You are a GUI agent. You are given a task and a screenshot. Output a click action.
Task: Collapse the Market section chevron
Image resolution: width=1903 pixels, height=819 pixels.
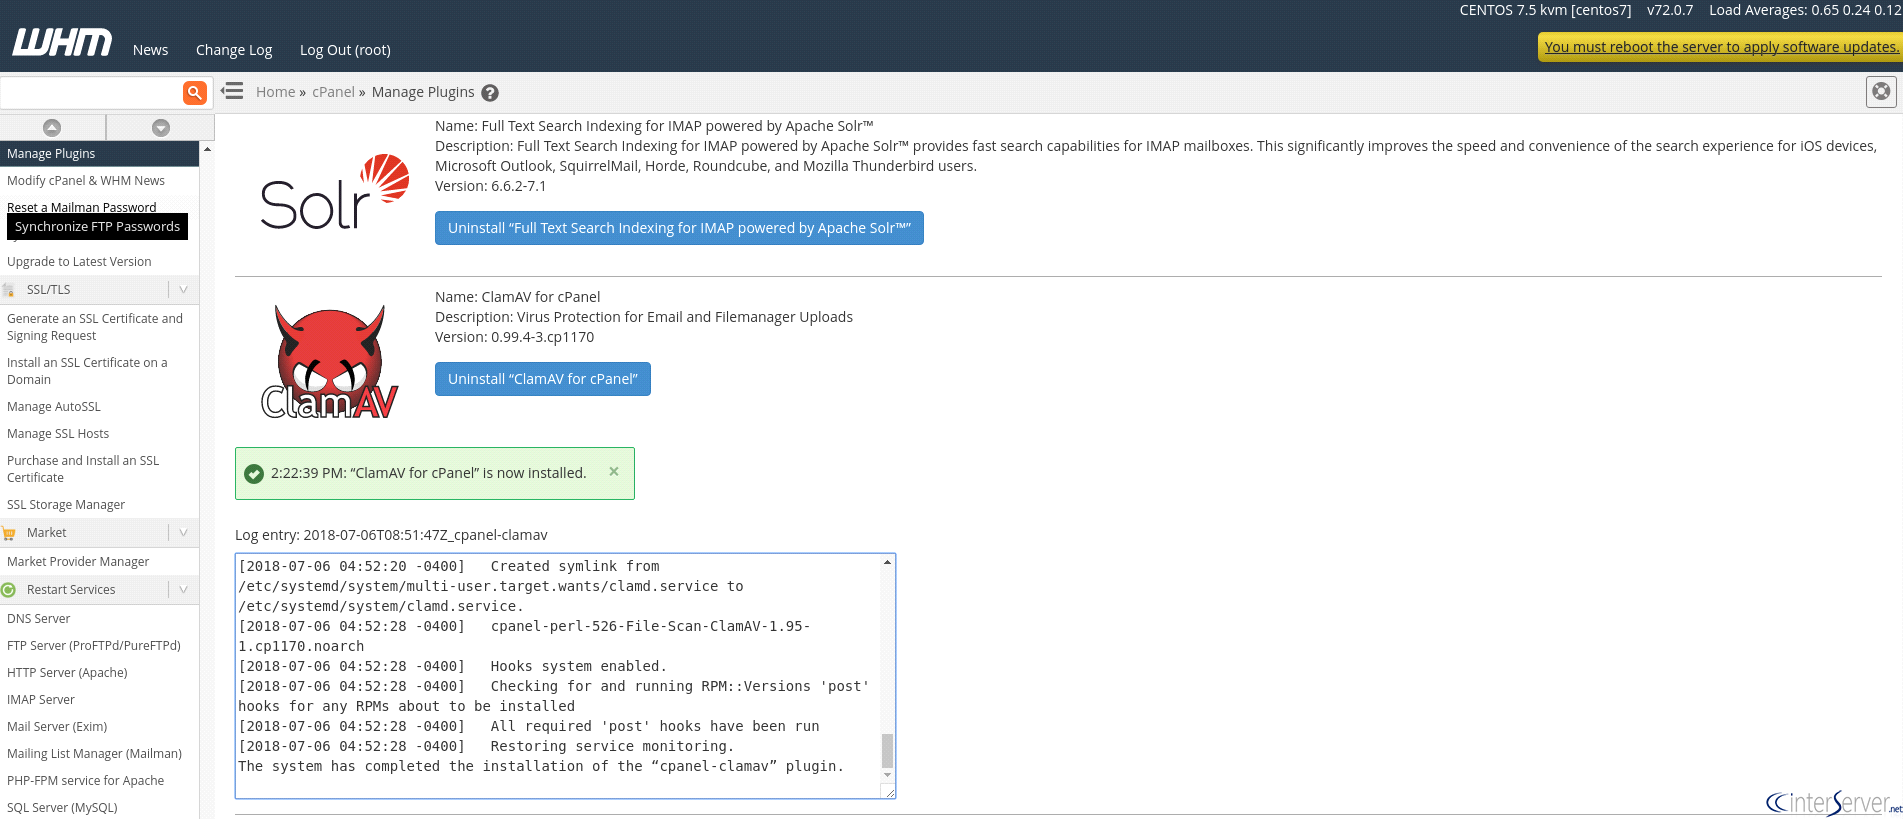[x=184, y=533]
